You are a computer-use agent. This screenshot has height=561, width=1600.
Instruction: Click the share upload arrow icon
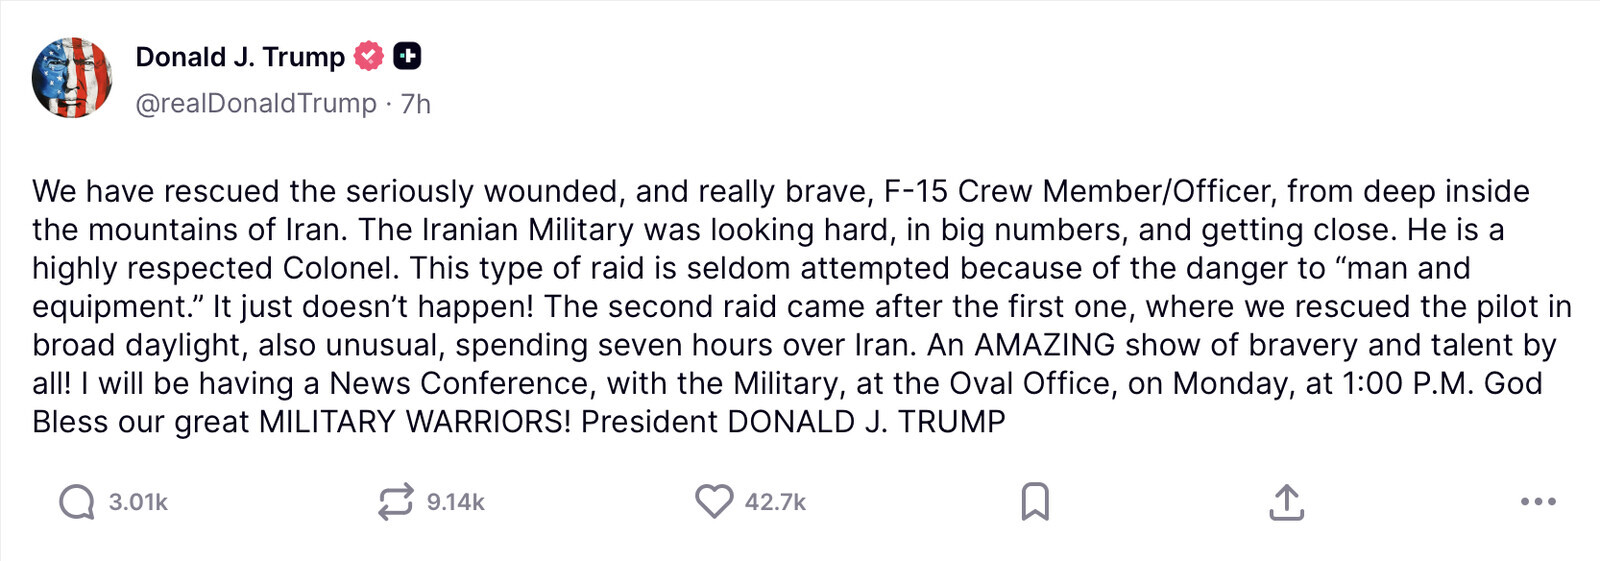pos(1286,502)
